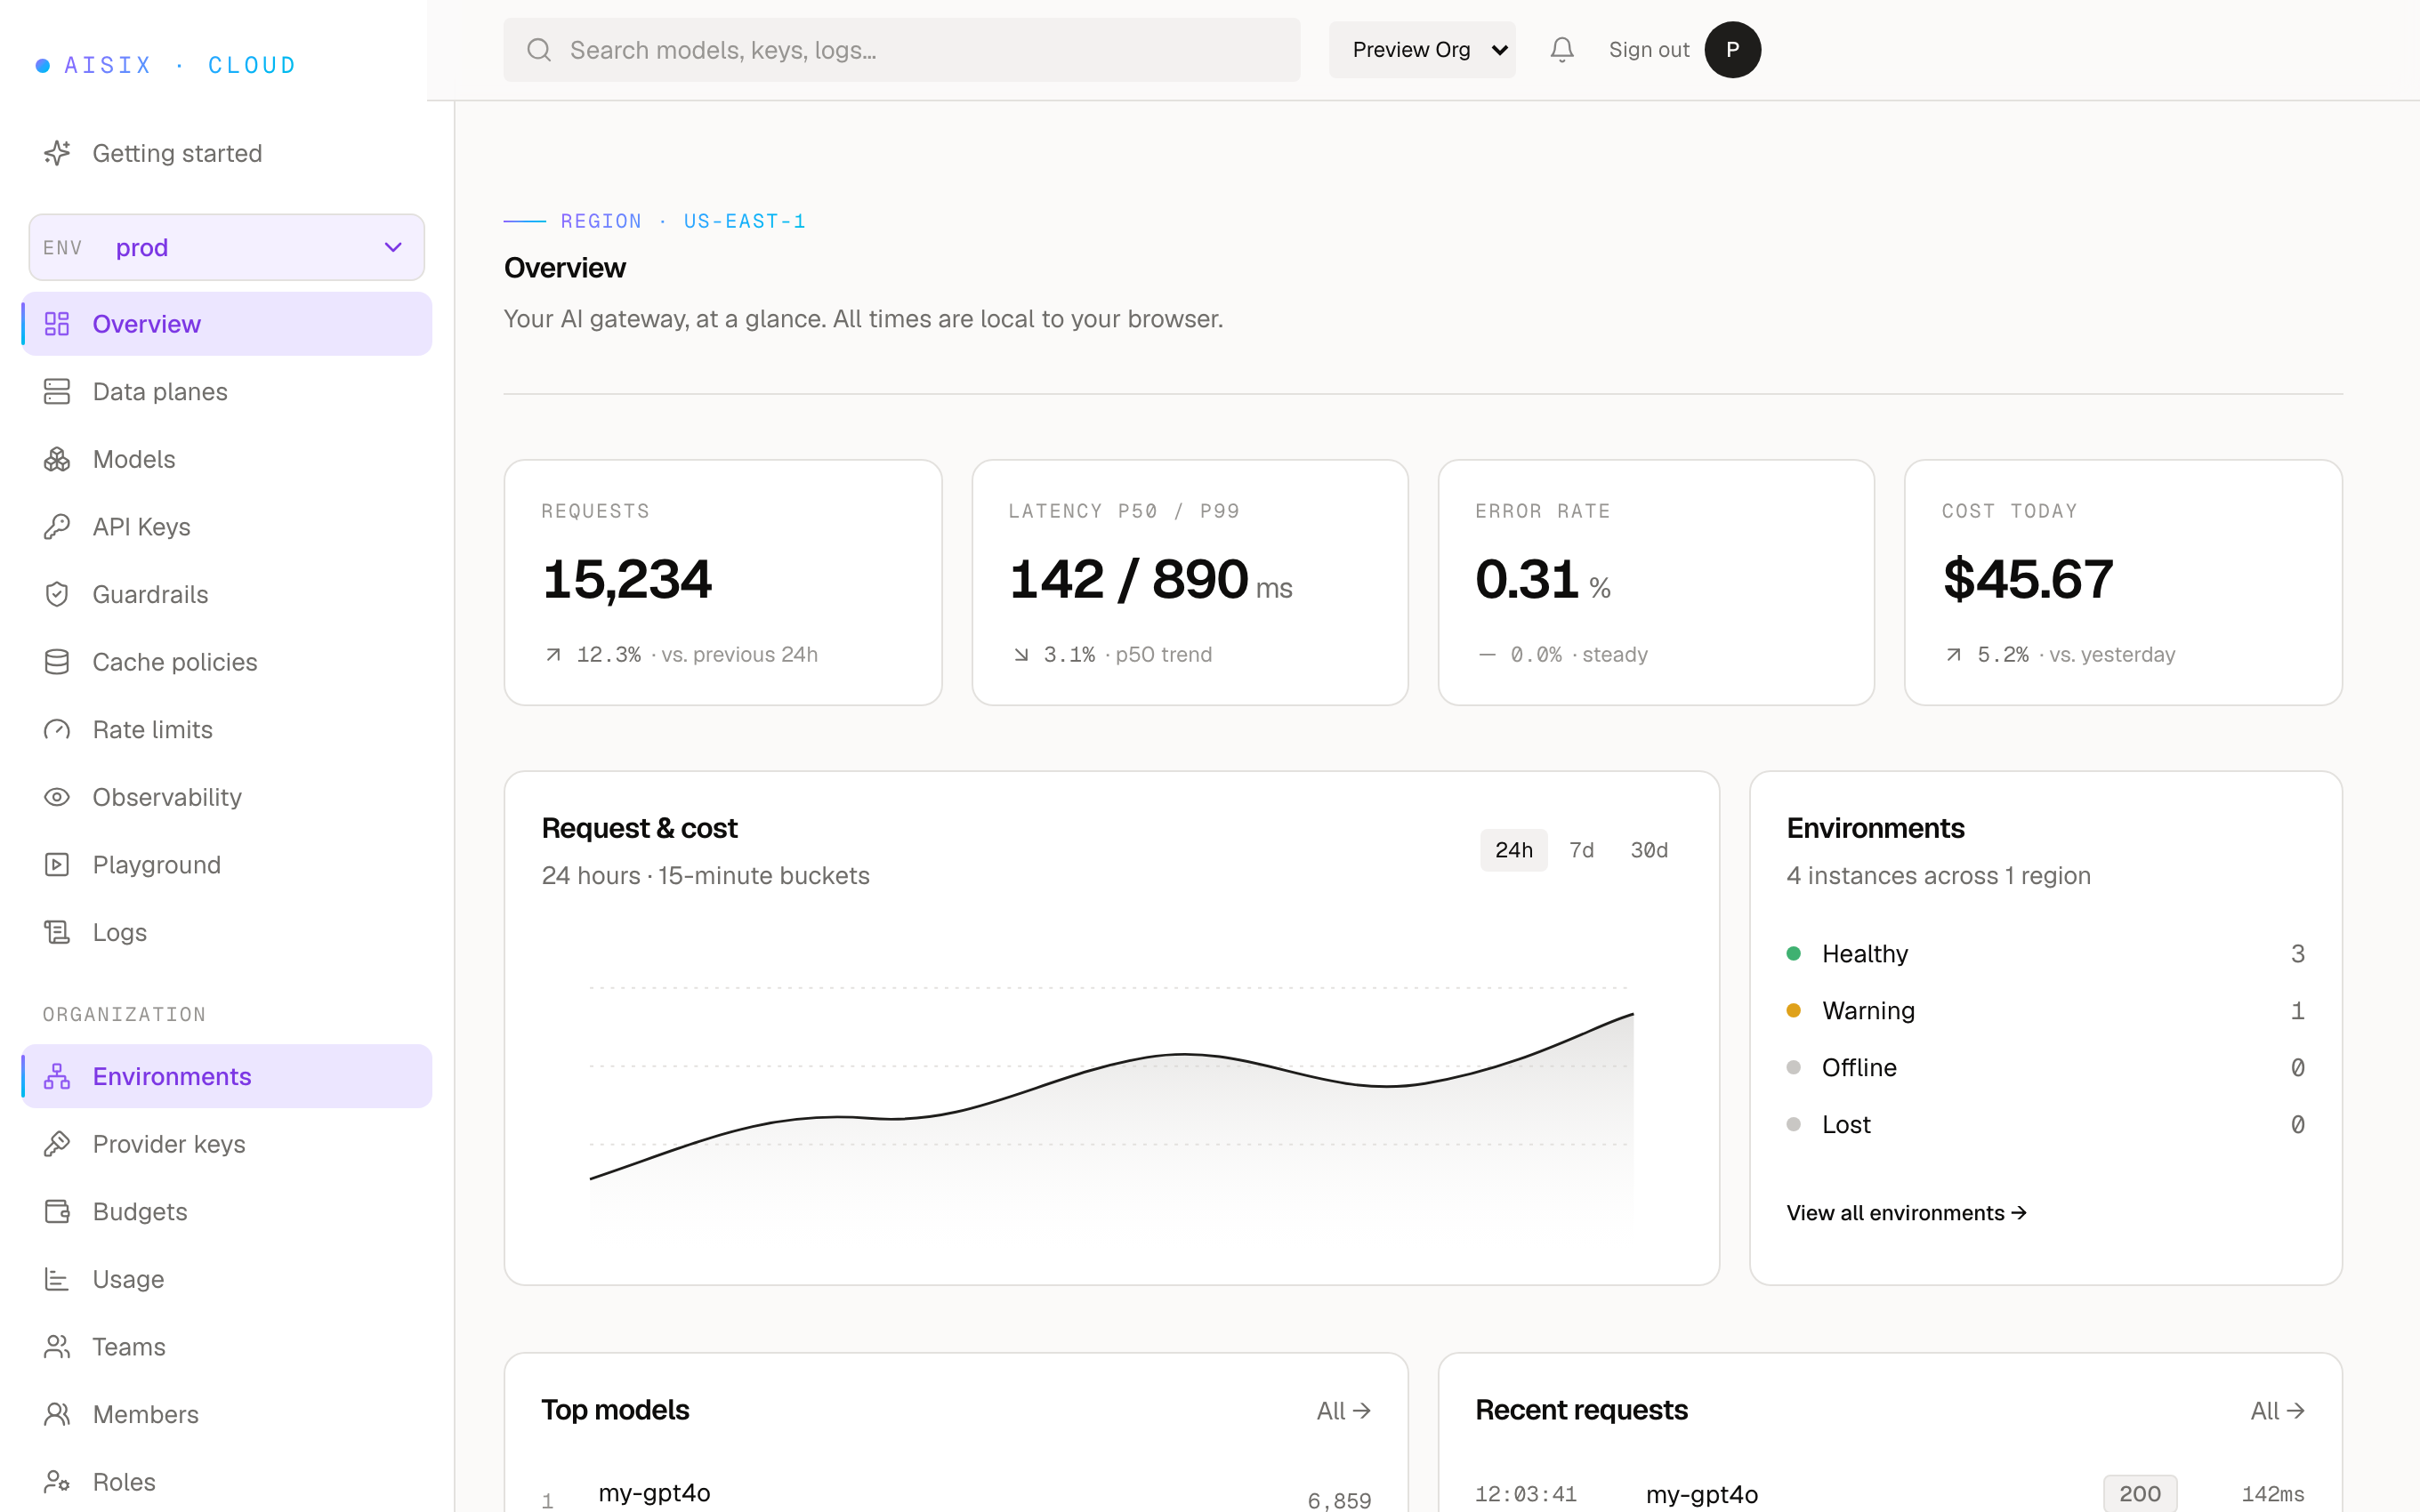The image size is (2420, 1512).
Task: Click the Data planes server icon
Action: coord(57,391)
